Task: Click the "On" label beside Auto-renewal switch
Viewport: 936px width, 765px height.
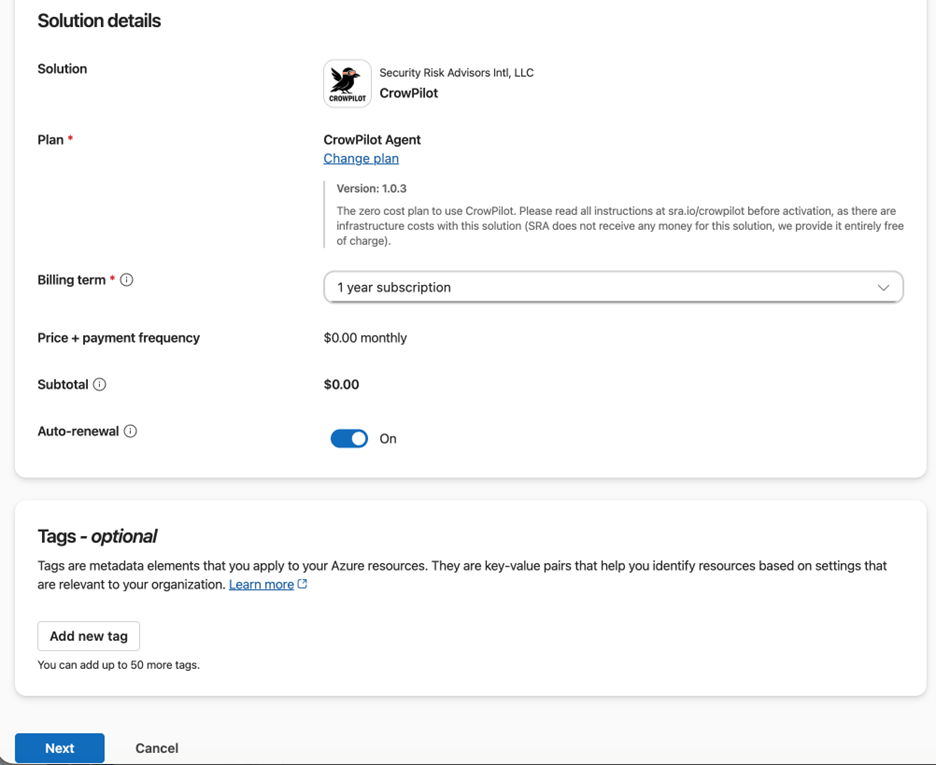Action: click(x=388, y=439)
